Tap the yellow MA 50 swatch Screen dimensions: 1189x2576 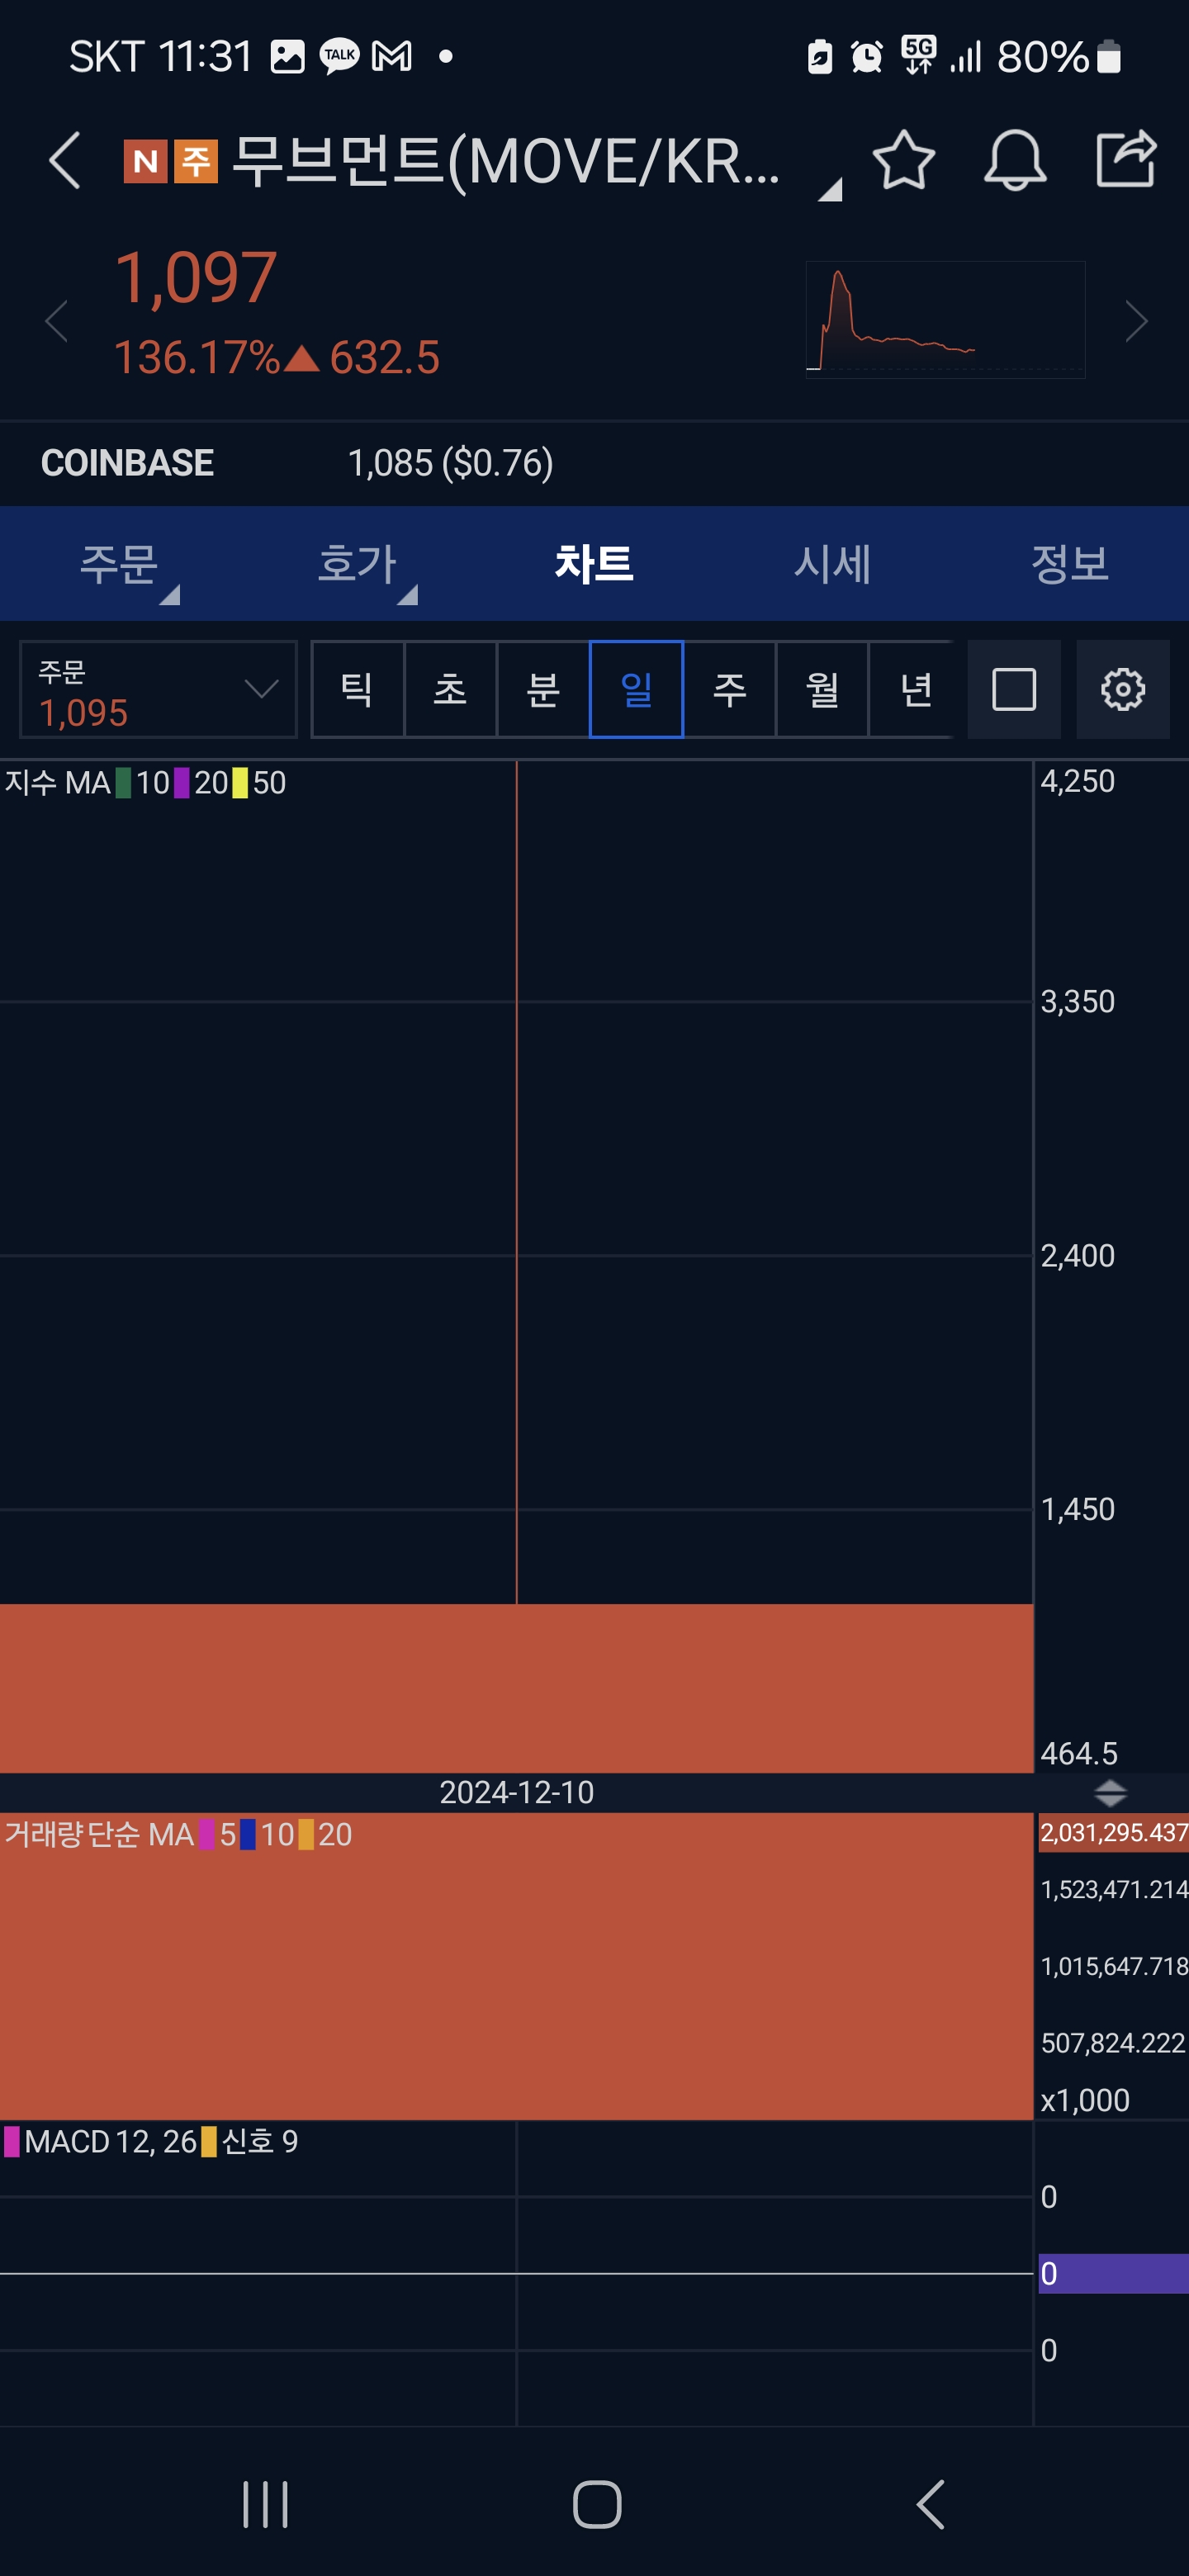coord(240,783)
